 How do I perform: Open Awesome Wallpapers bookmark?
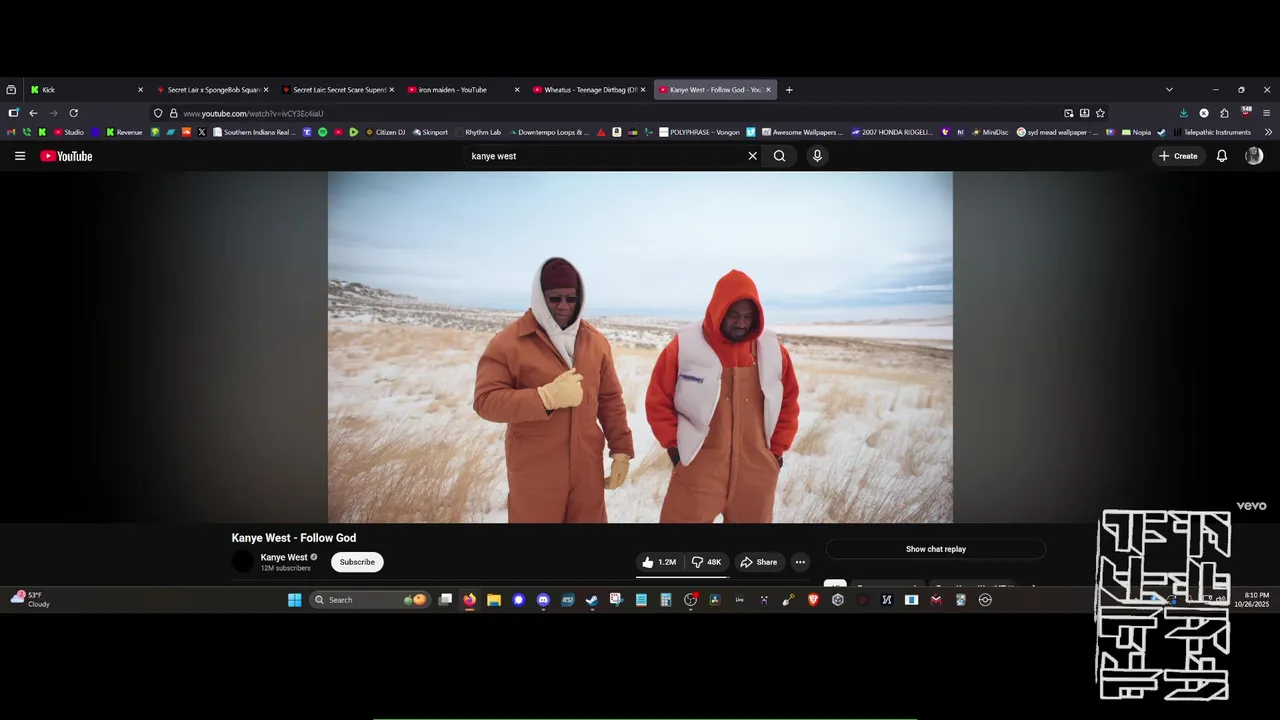pyautogui.click(x=802, y=132)
